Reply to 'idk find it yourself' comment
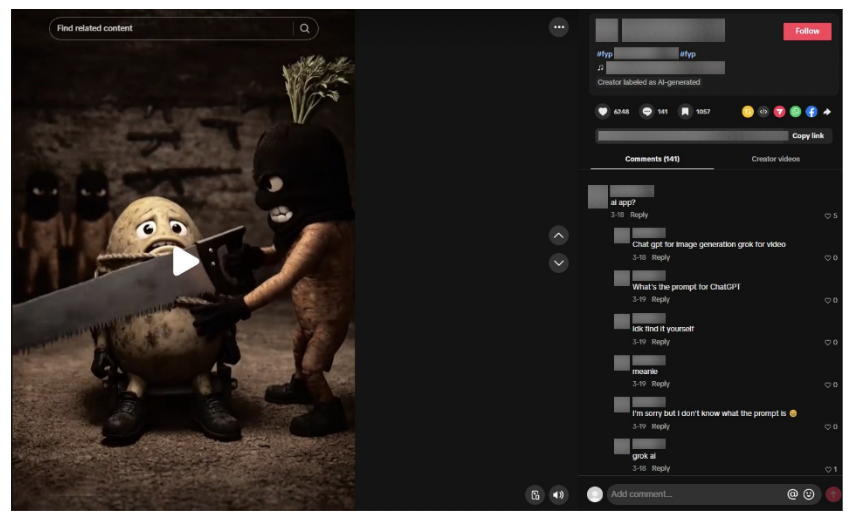The width and height of the screenshot is (856, 522). (661, 342)
